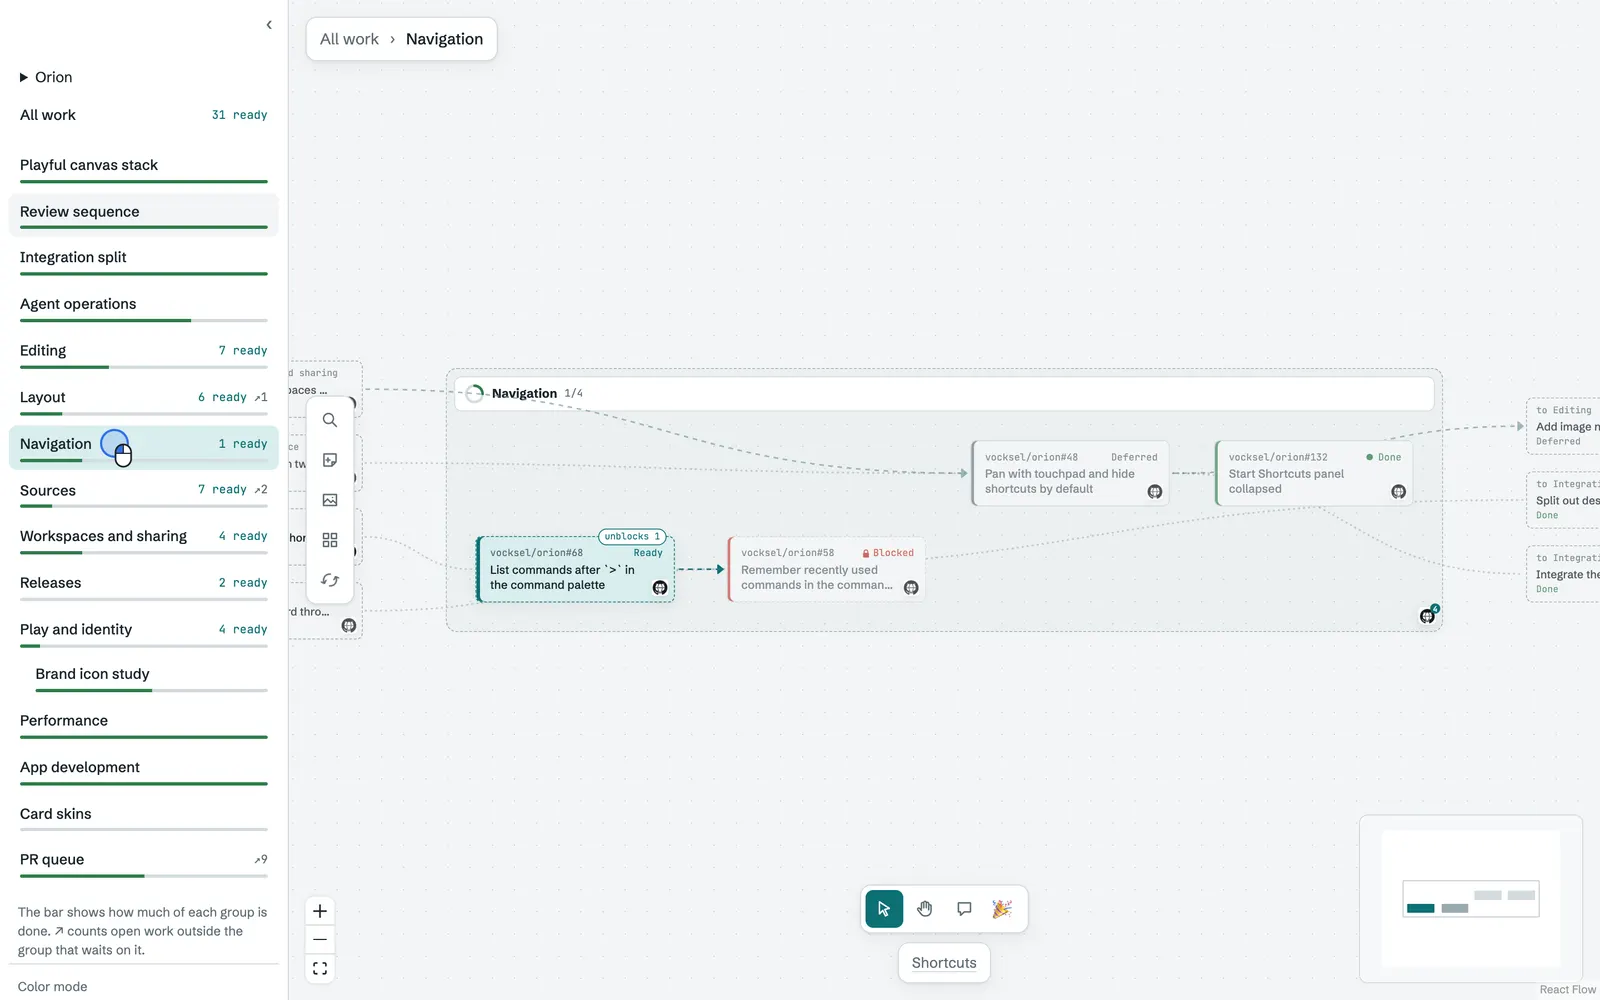This screenshot has width=1600, height=1000.
Task: Click the refresh sync arrows icon
Action: point(330,580)
